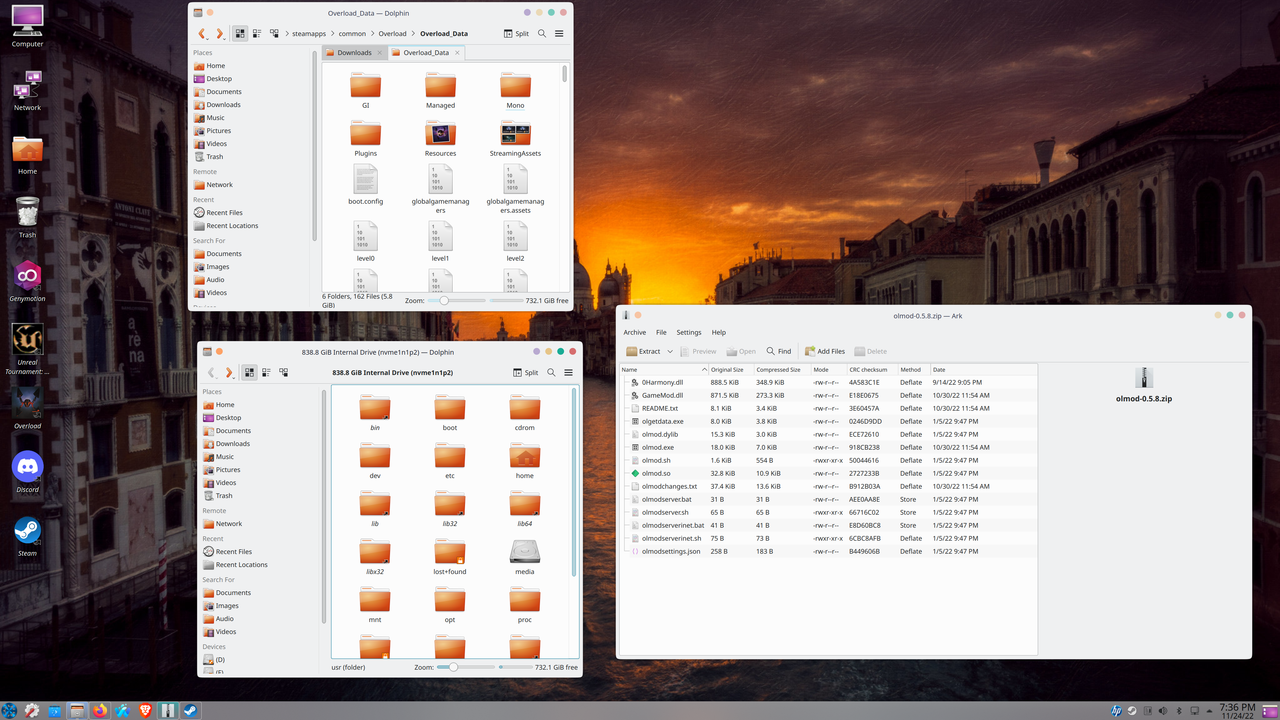Click Split button in Internal Drive window

point(525,373)
